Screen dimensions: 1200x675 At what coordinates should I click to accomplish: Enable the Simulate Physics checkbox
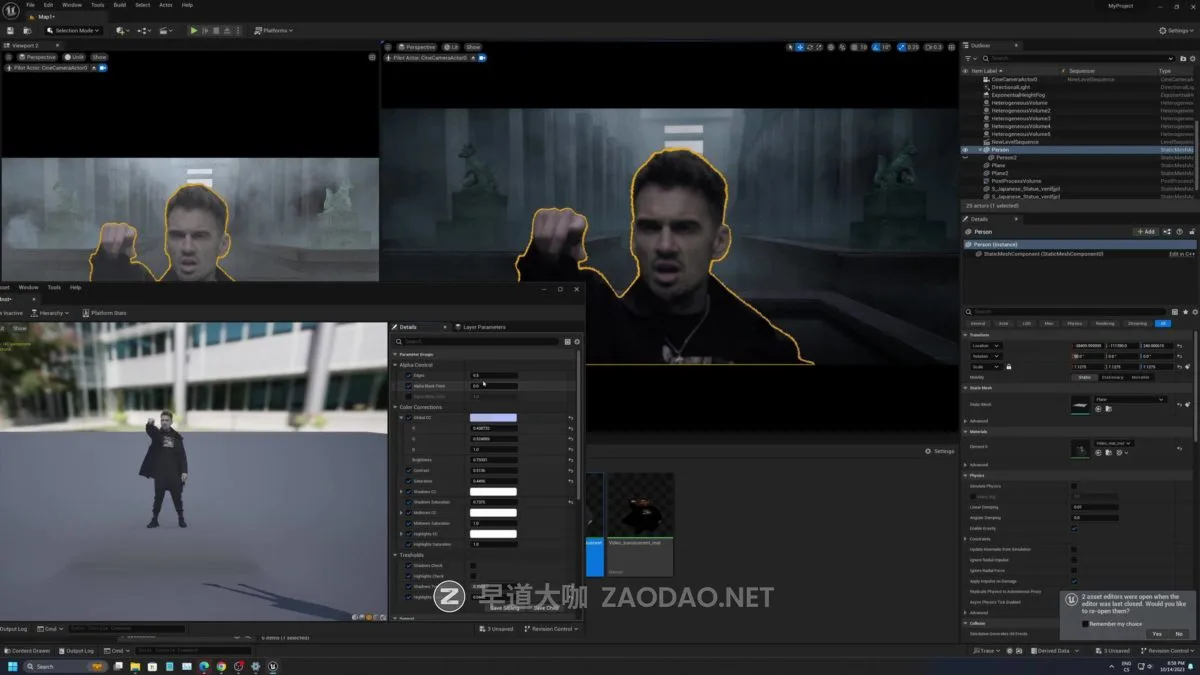tap(1074, 486)
